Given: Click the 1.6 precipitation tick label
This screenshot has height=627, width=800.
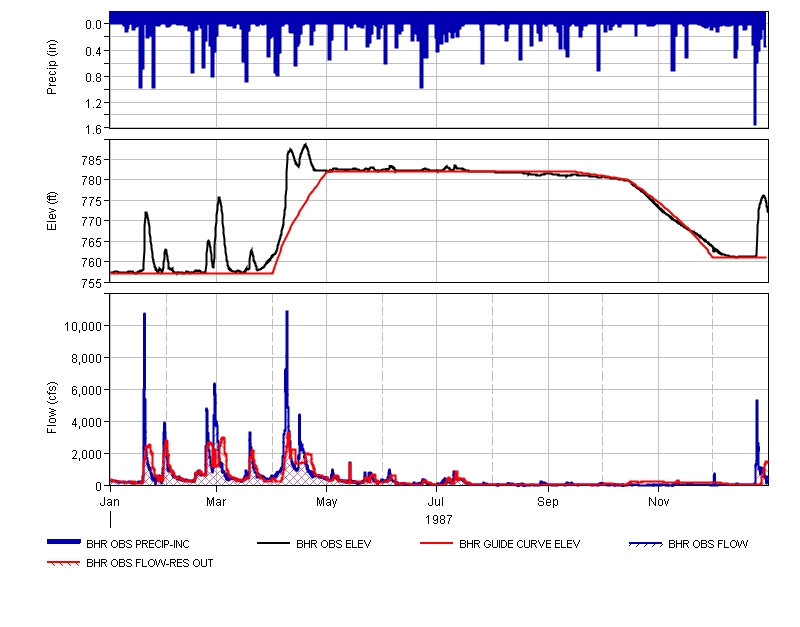Looking at the screenshot, I should point(93,130).
